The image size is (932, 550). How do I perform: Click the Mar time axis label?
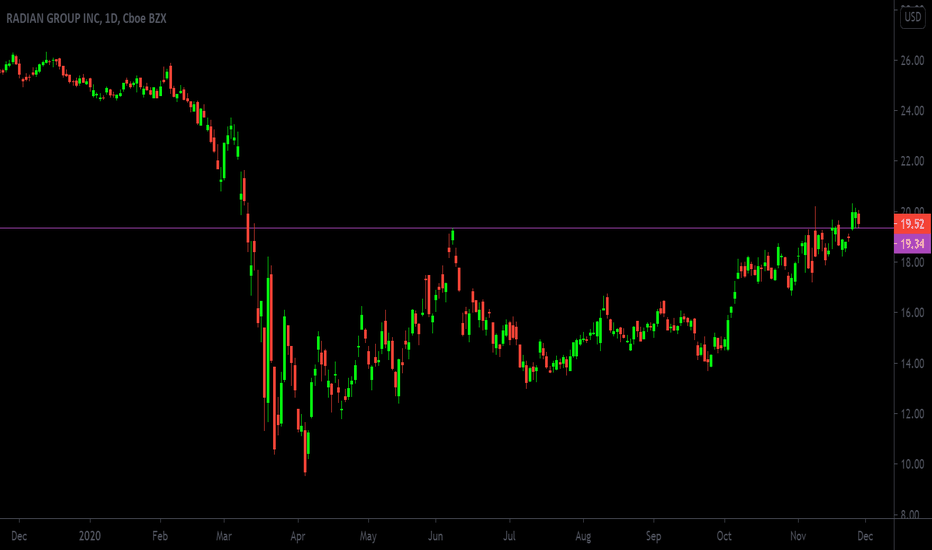coord(224,536)
